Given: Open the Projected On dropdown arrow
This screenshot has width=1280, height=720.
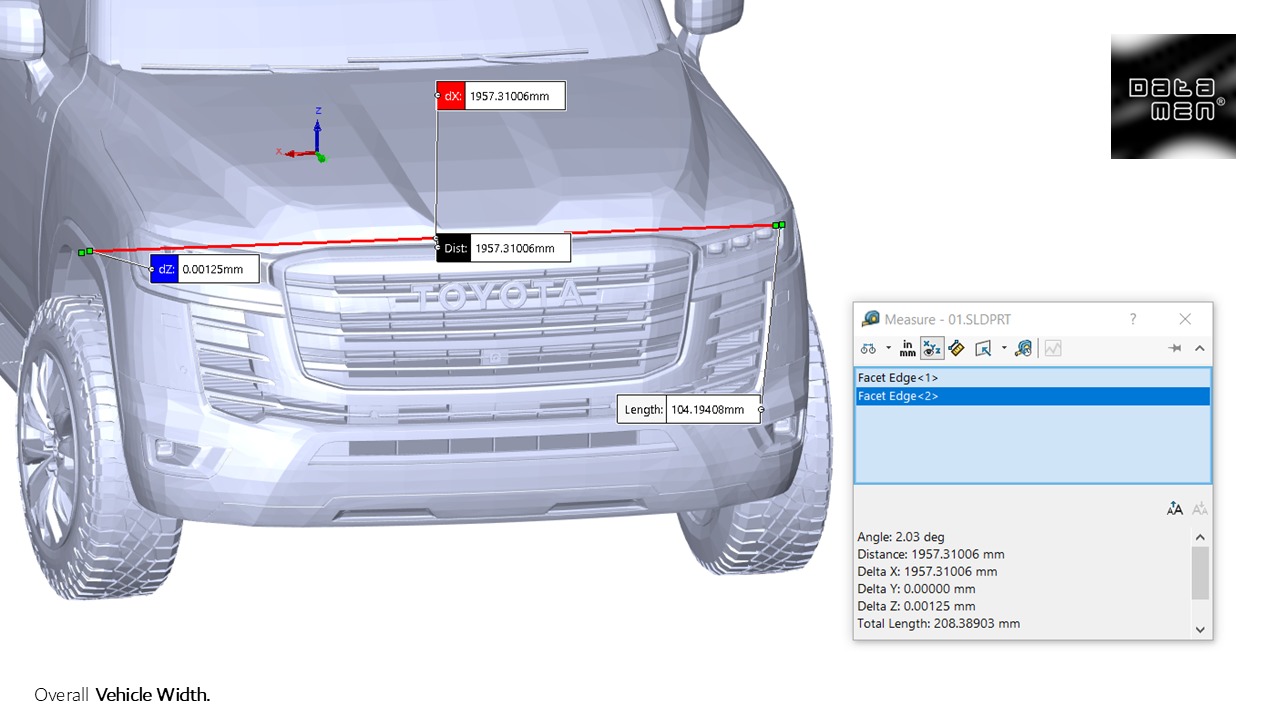Looking at the screenshot, I should click(1004, 348).
